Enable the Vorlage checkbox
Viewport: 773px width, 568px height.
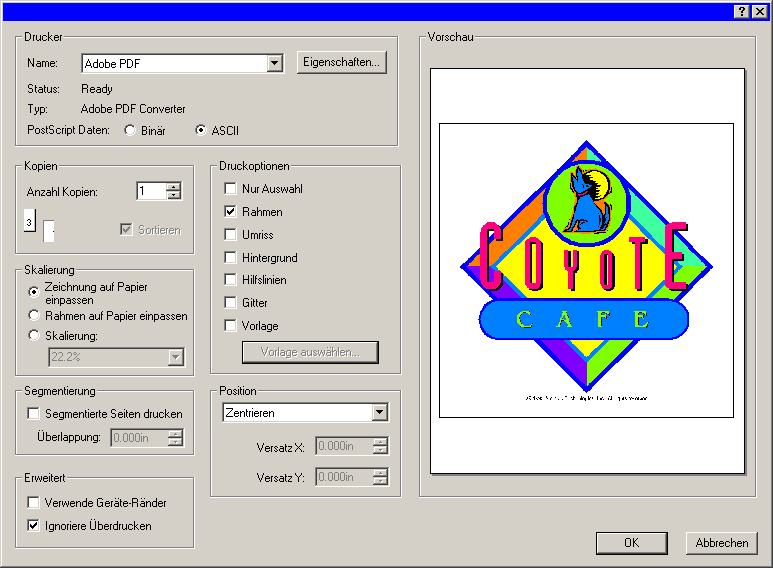(x=230, y=325)
